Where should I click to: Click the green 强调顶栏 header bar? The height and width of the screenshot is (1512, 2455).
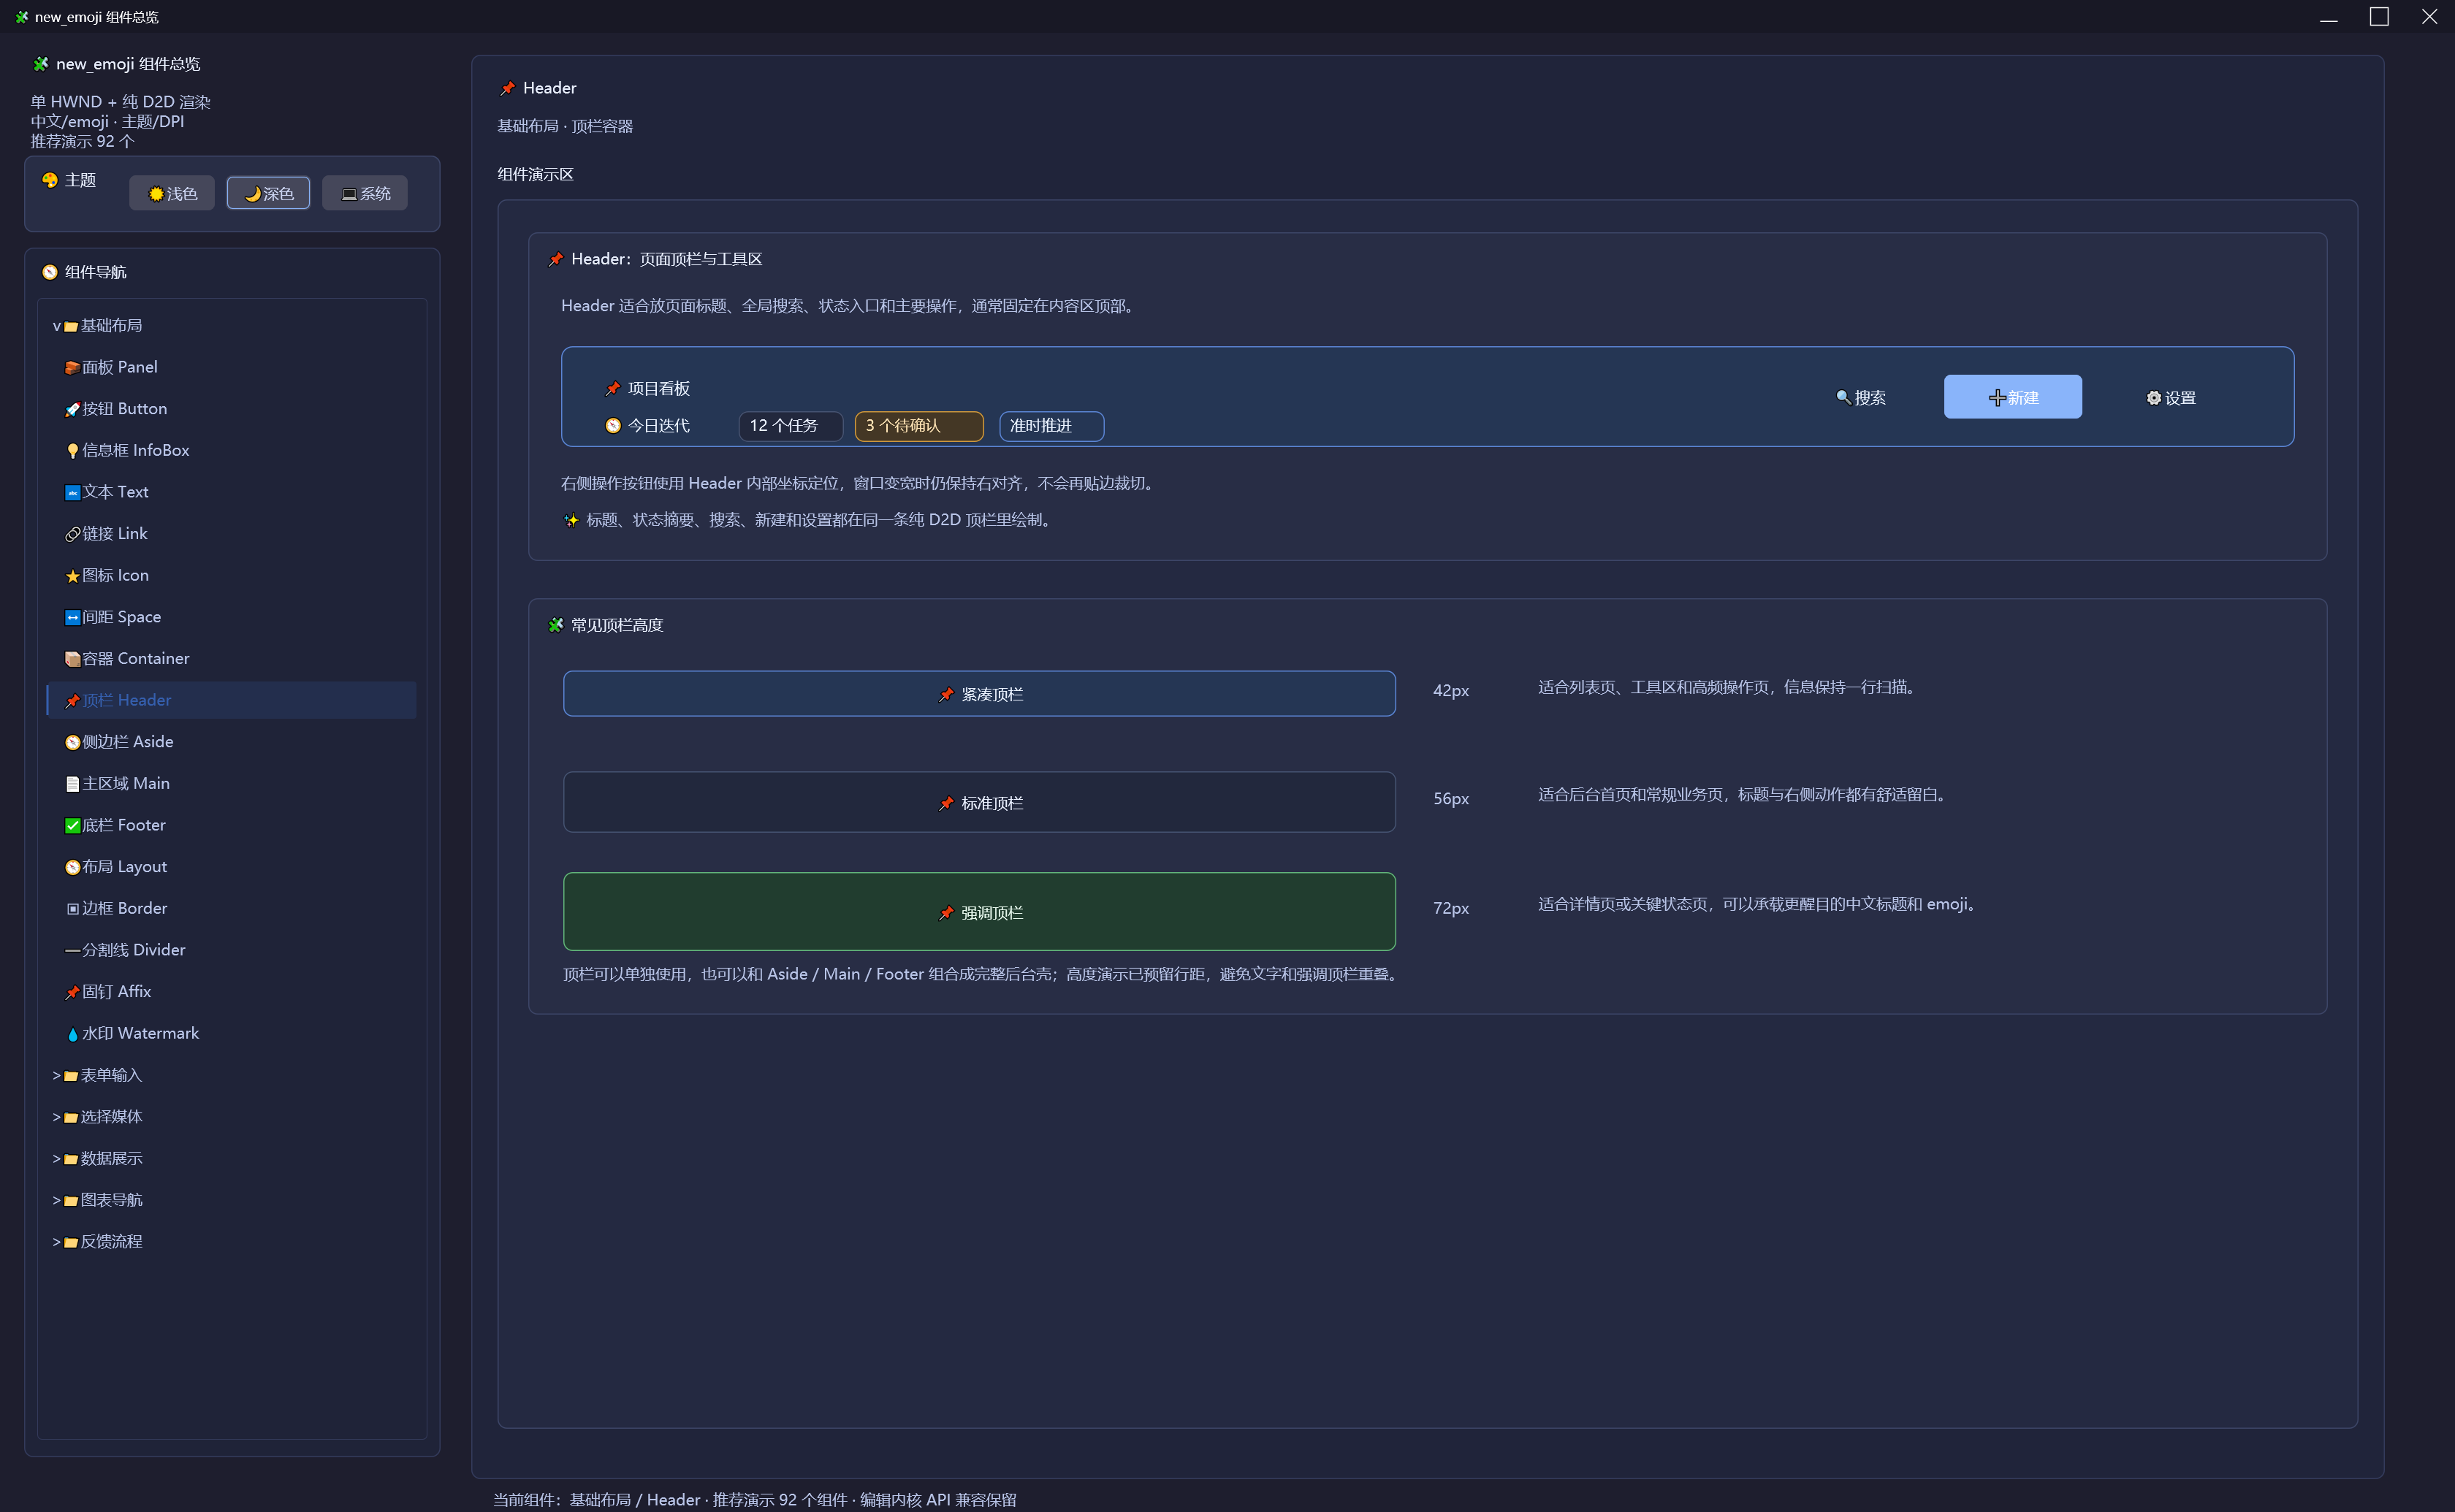(x=979, y=912)
